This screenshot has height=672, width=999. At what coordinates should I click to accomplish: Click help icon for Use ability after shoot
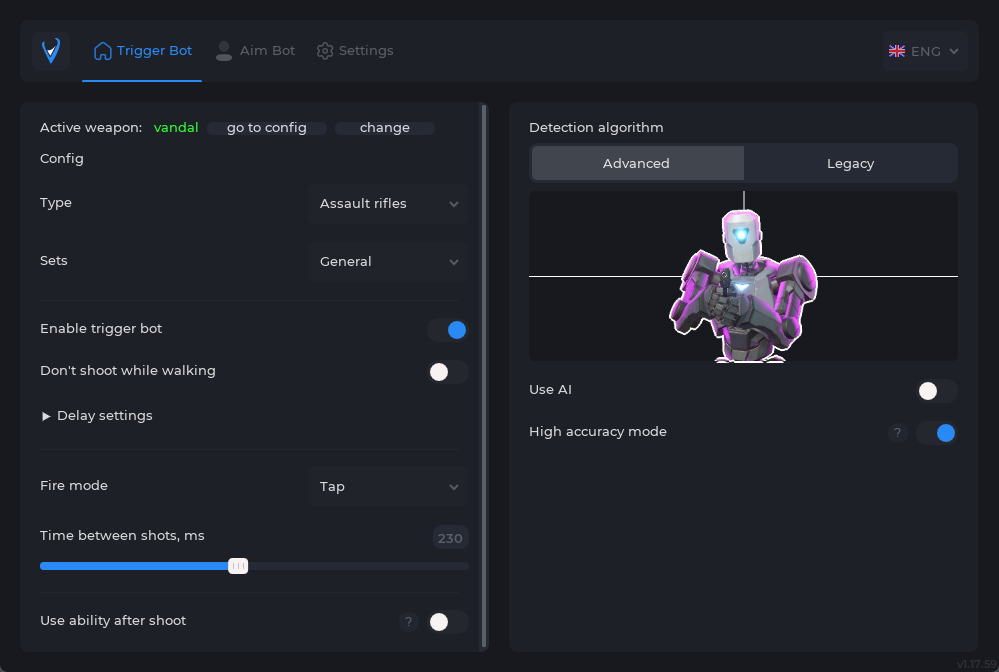(408, 622)
